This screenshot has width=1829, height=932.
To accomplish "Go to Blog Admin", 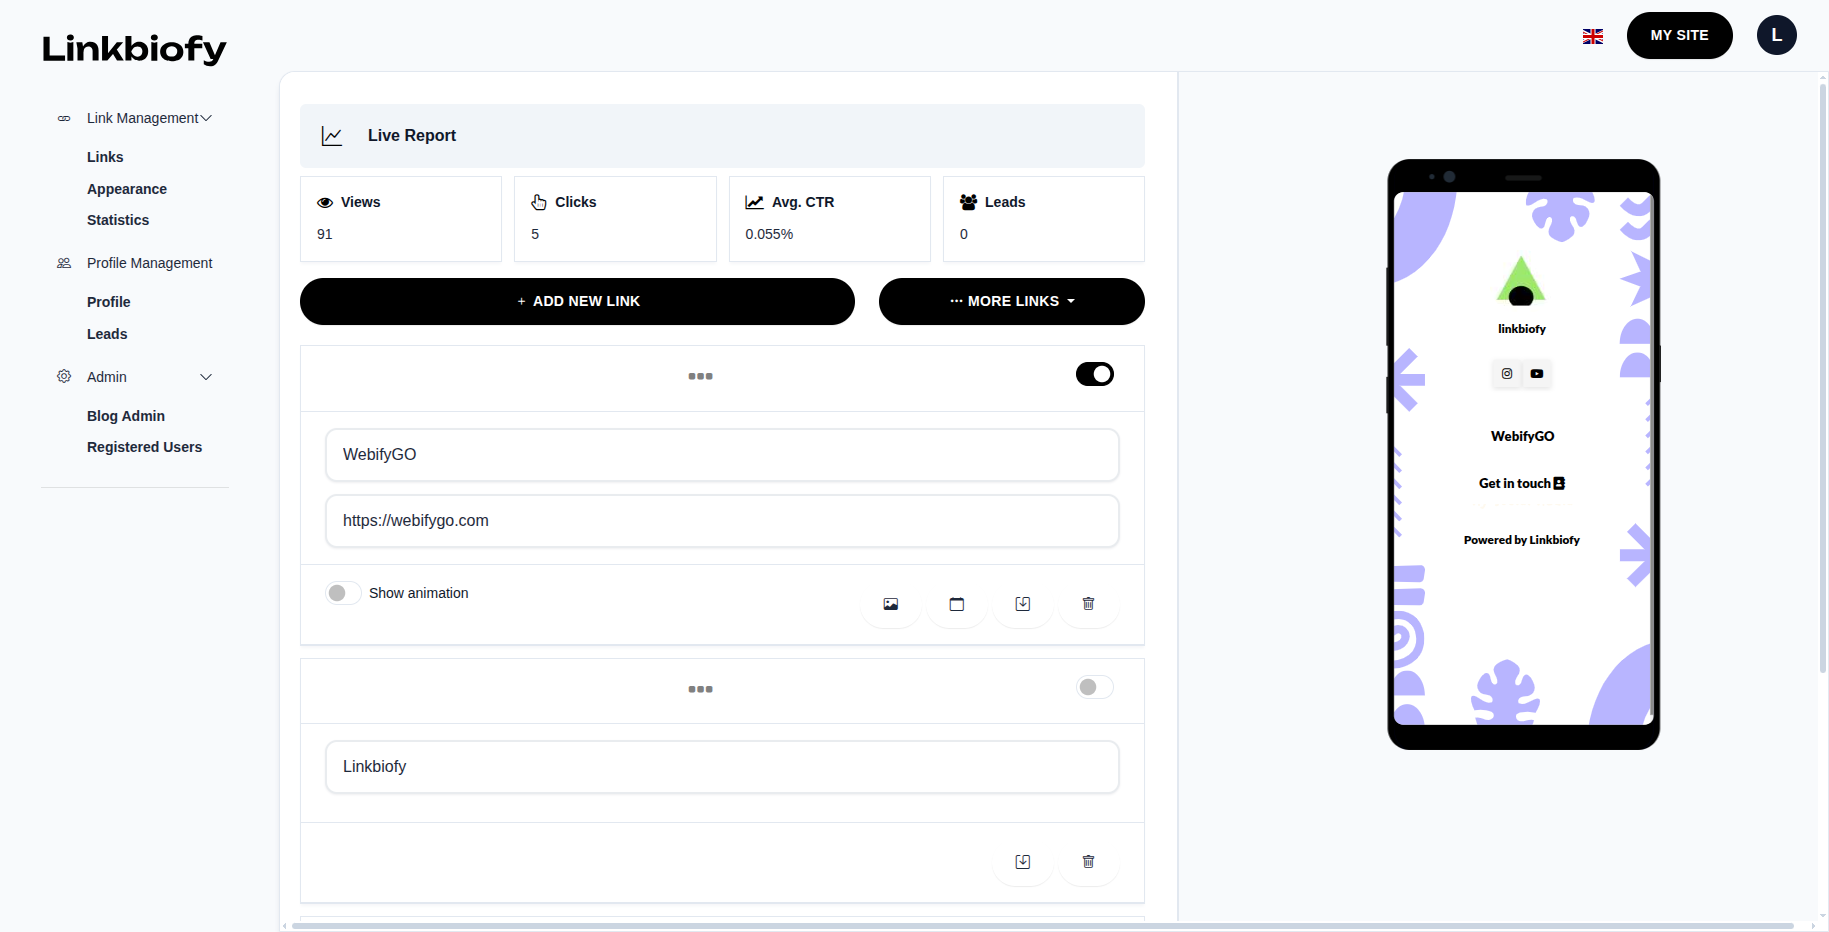I will coord(126,416).
